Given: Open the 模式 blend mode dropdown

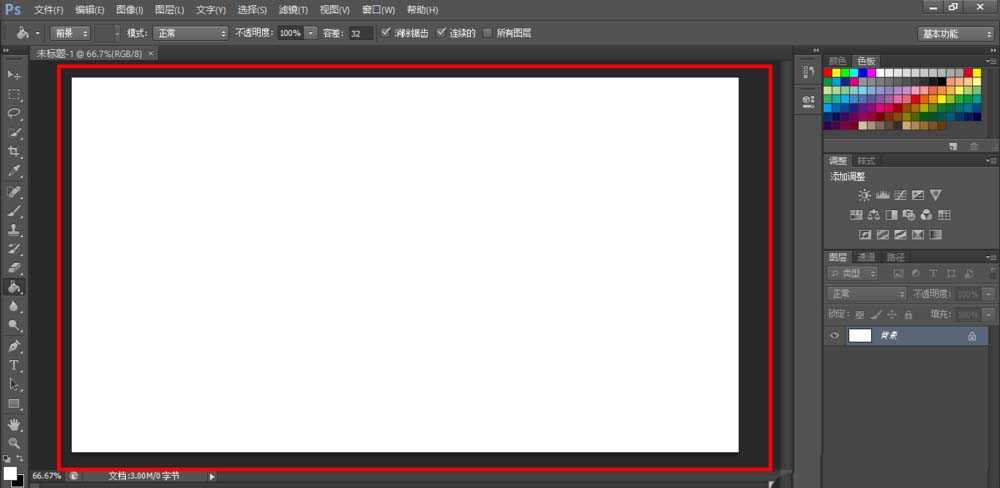Looking at the screenshot, I should coord(190,33).
